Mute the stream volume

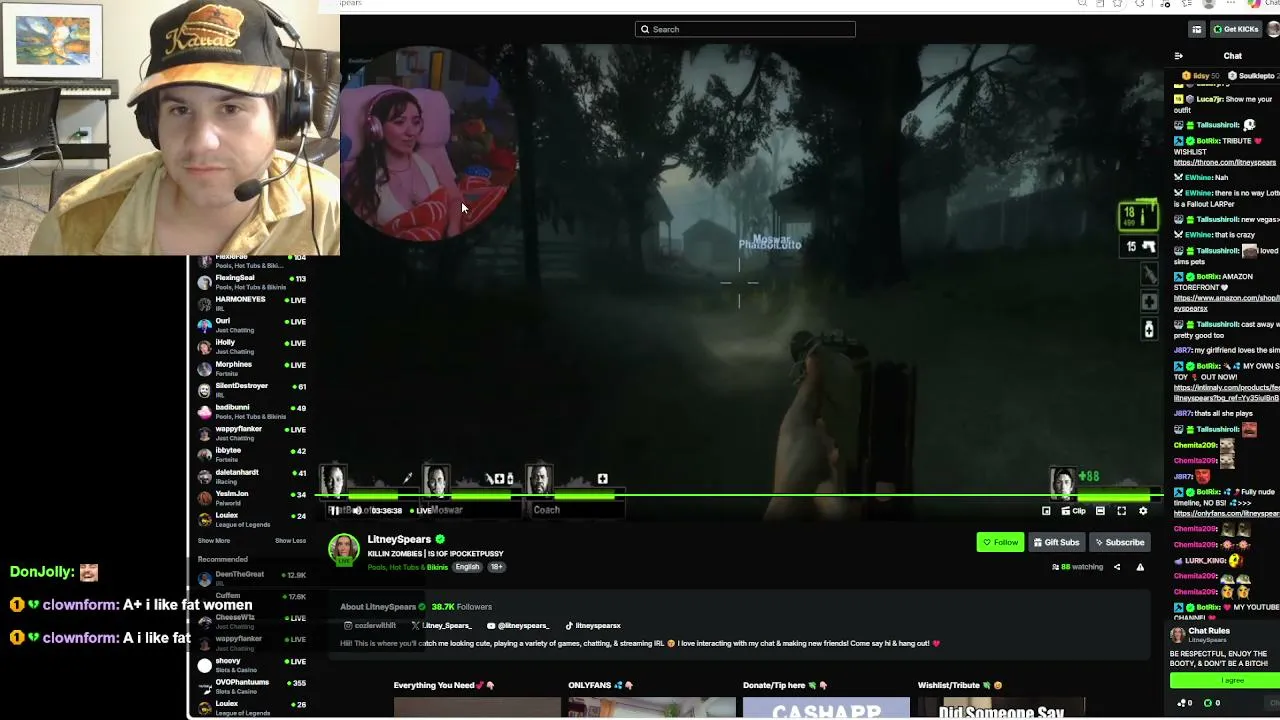tap(357, 511)
